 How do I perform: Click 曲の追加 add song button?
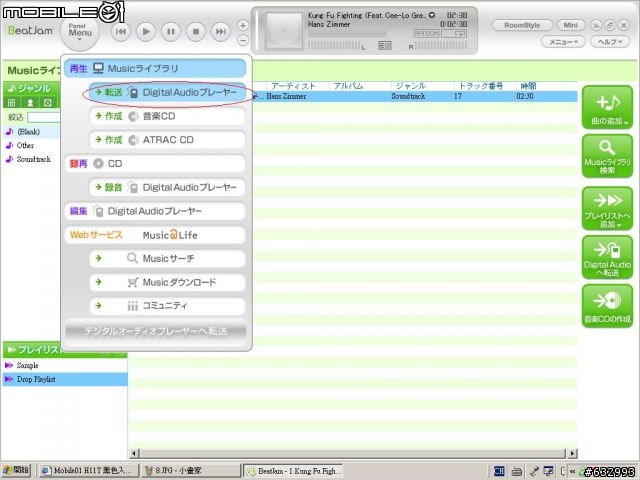click(x=607, y=107)
